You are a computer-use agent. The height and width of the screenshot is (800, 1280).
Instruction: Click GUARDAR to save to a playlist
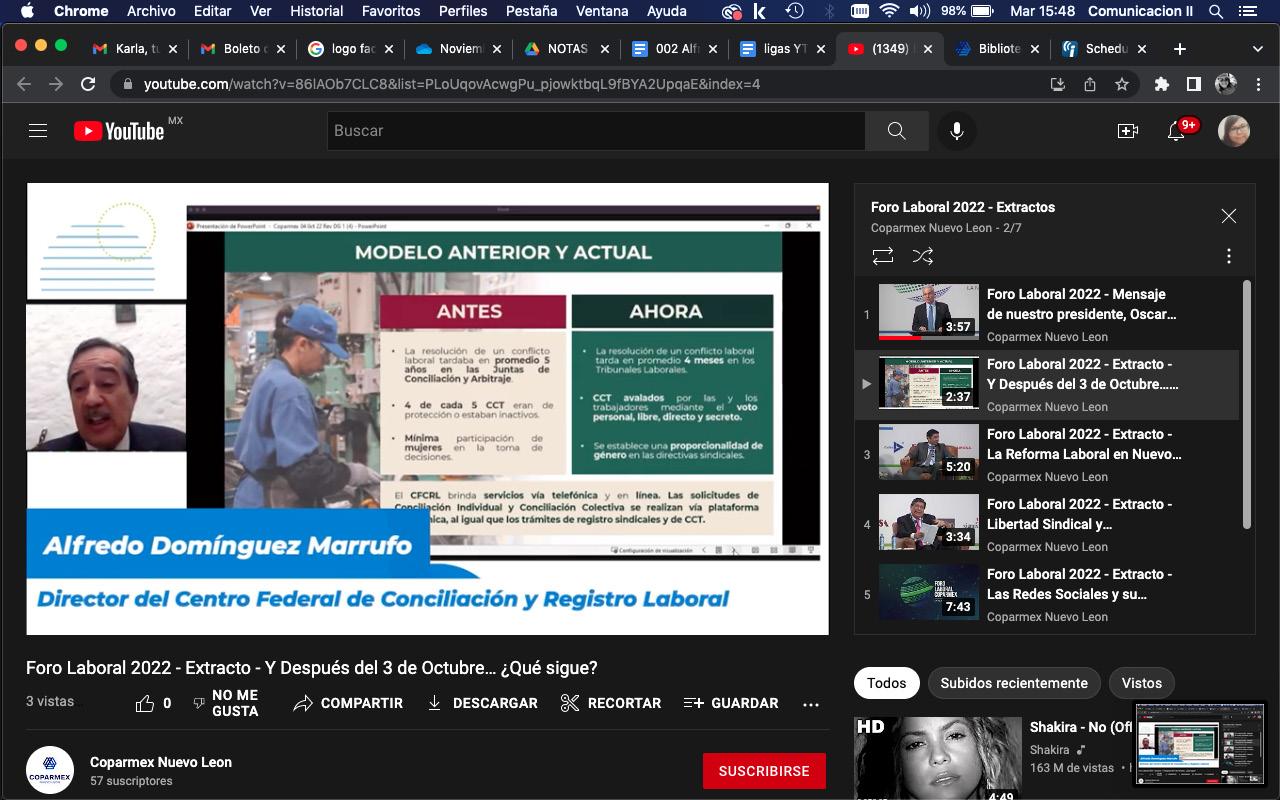(731, 703)
